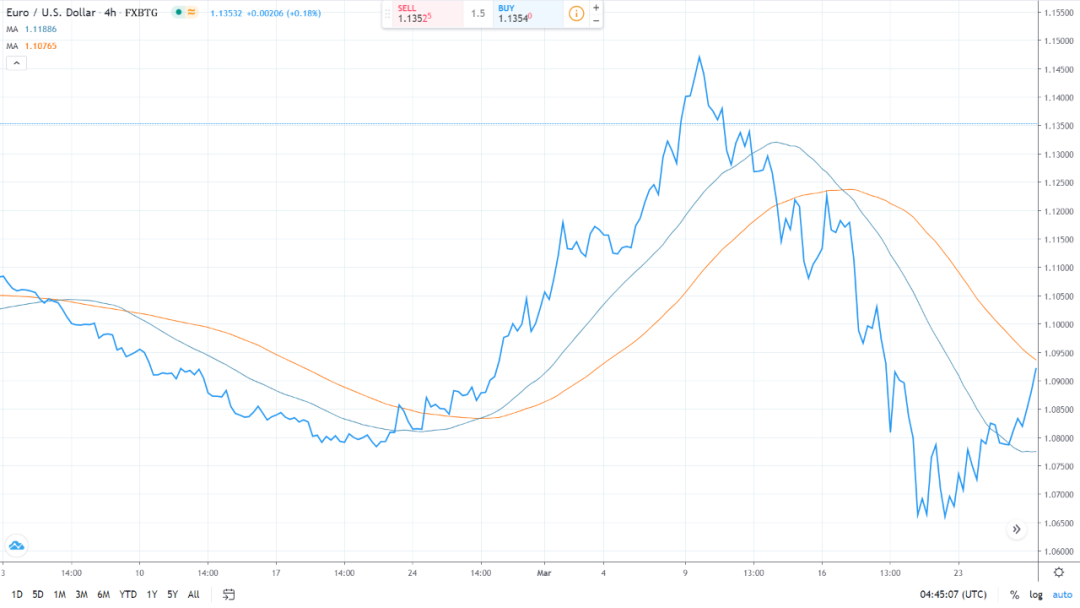Viewport: 1080px width, 608px height.
Task: Increase order quantity with plus button
Action: tap(596, 7)
